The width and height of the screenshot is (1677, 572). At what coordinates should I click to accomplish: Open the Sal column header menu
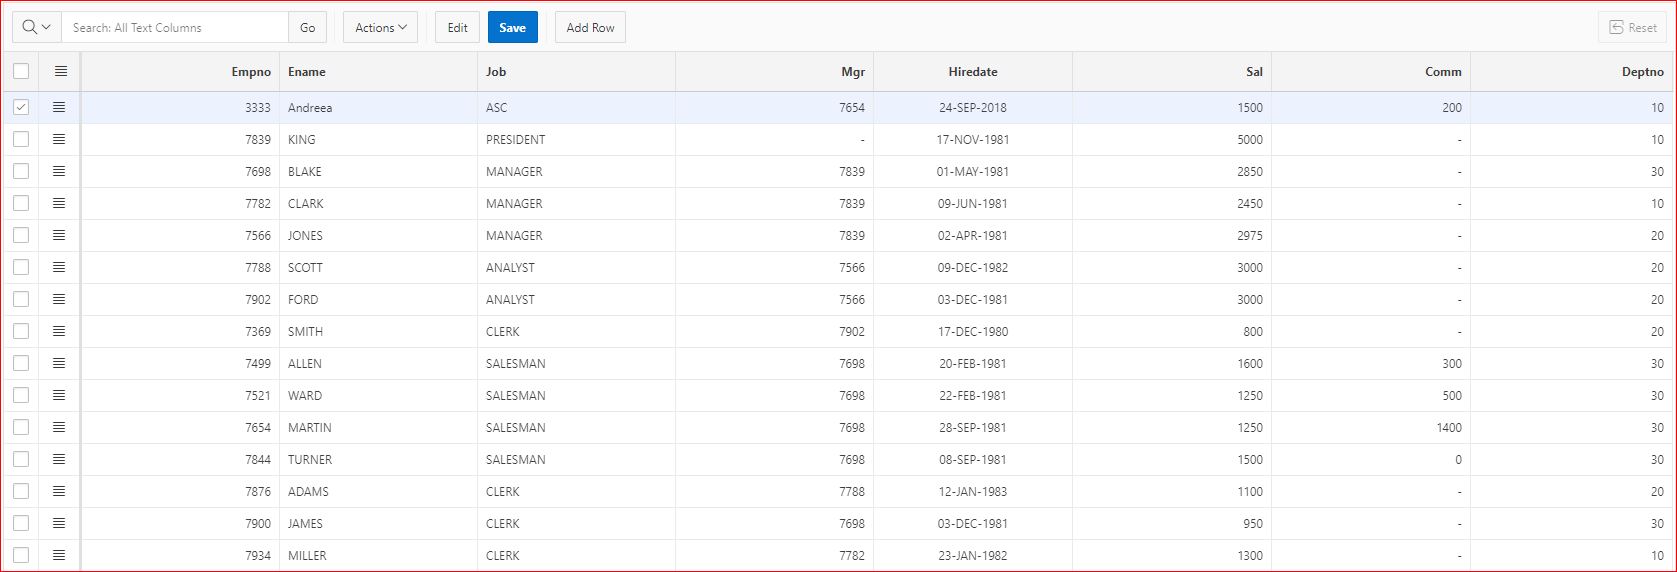pyautogui.click(x=1254, y=72)
